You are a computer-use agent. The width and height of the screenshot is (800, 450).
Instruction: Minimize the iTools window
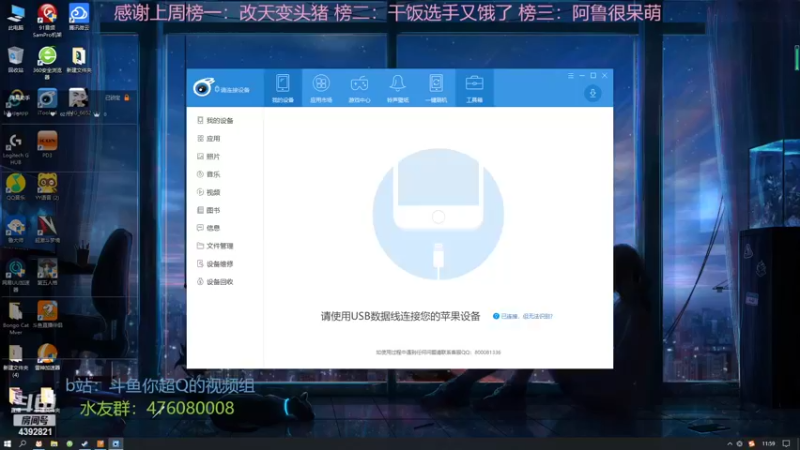click(x=582, y=76)
